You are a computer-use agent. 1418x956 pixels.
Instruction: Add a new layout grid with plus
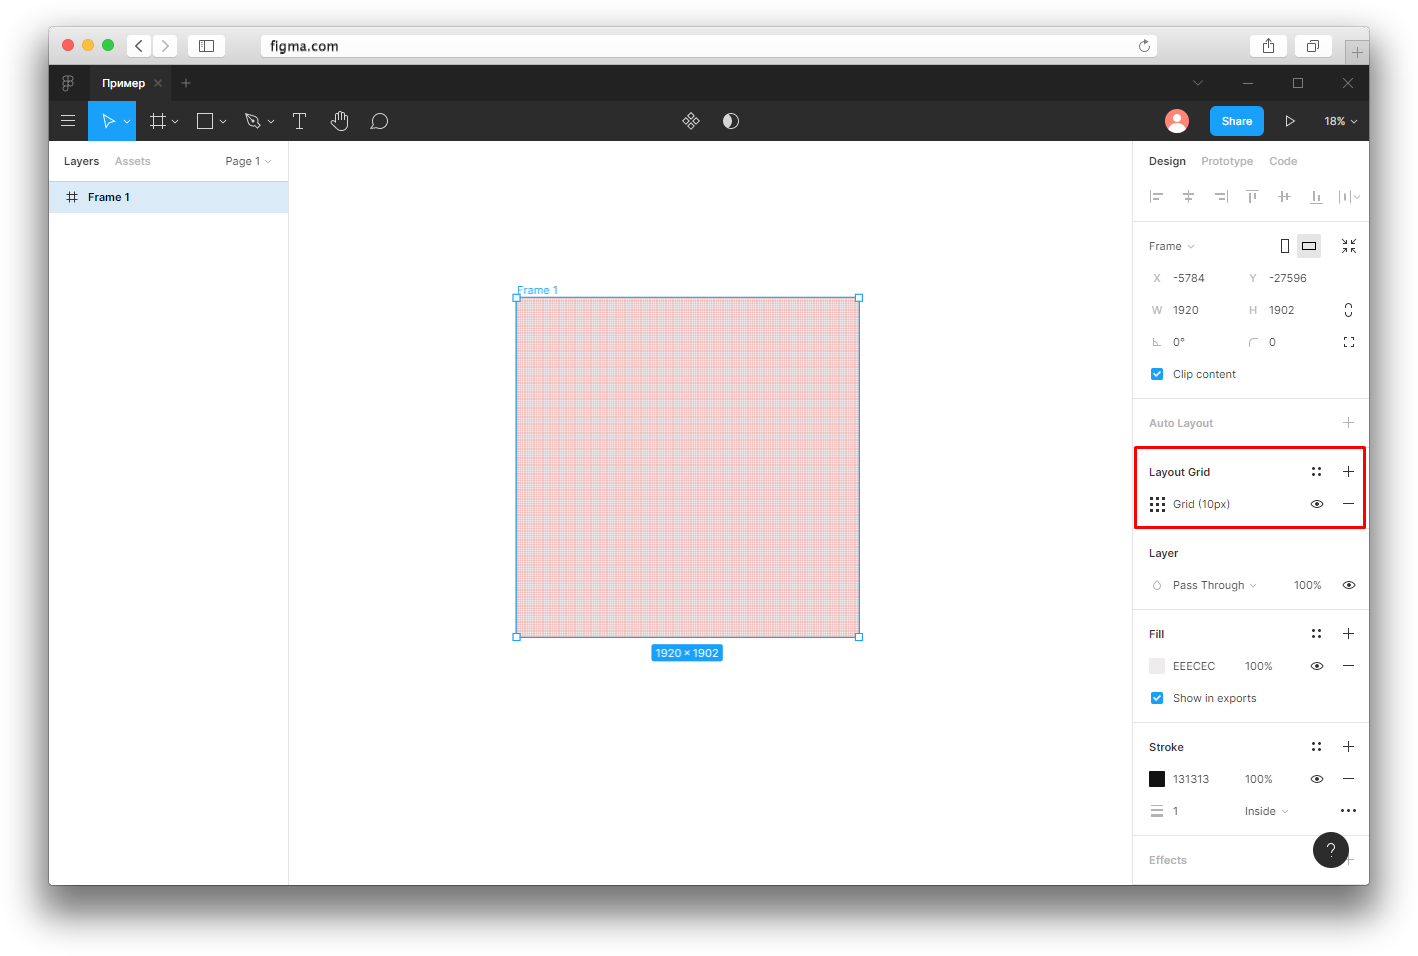(x=1348, y=471)
